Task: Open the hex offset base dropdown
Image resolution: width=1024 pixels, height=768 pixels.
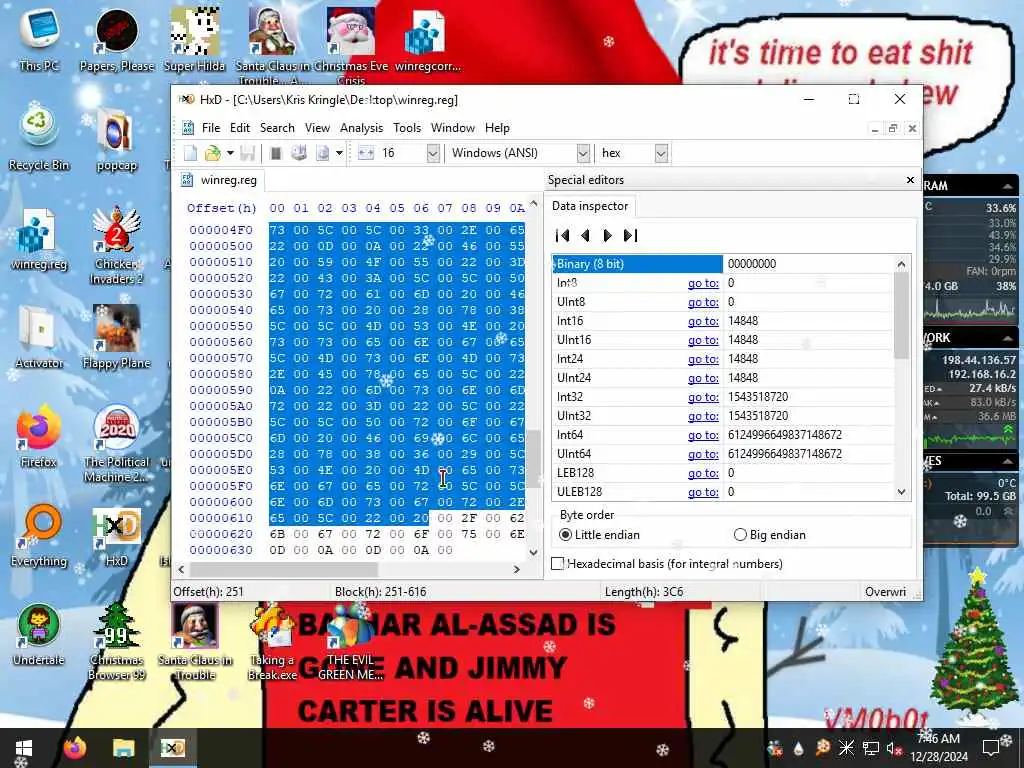Action: [x=661, y=153]
